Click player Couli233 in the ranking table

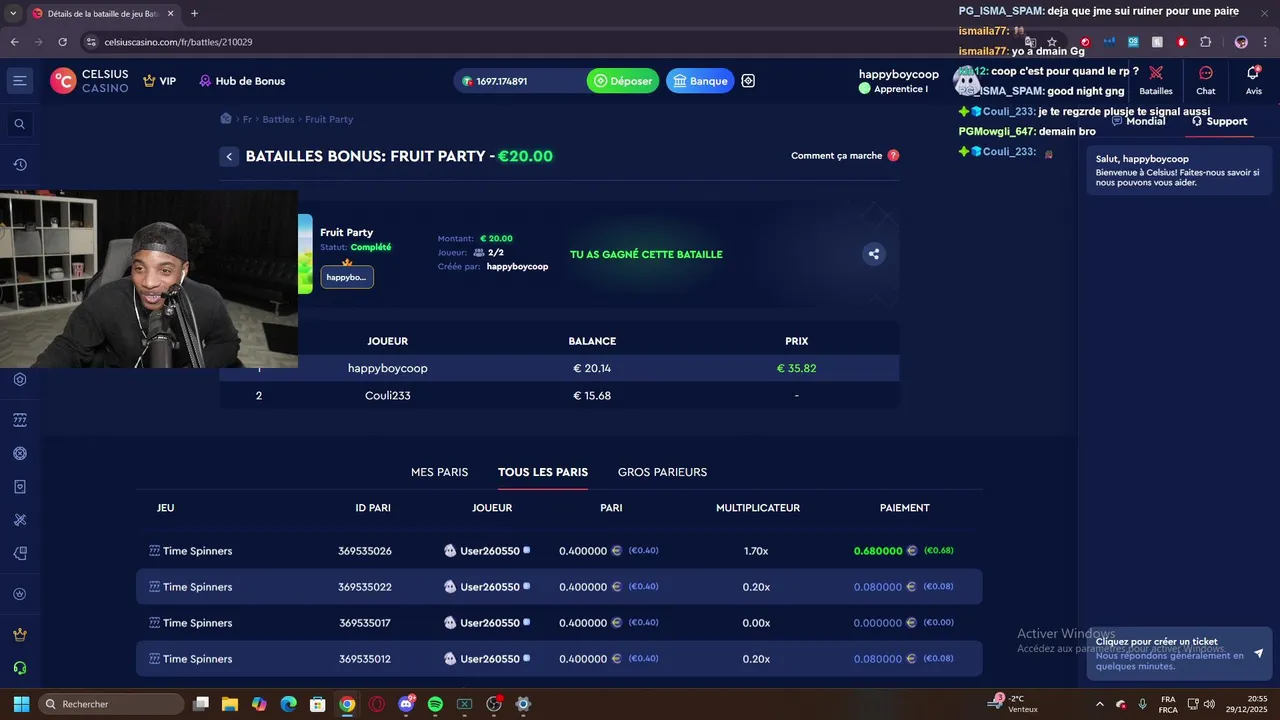388,396
